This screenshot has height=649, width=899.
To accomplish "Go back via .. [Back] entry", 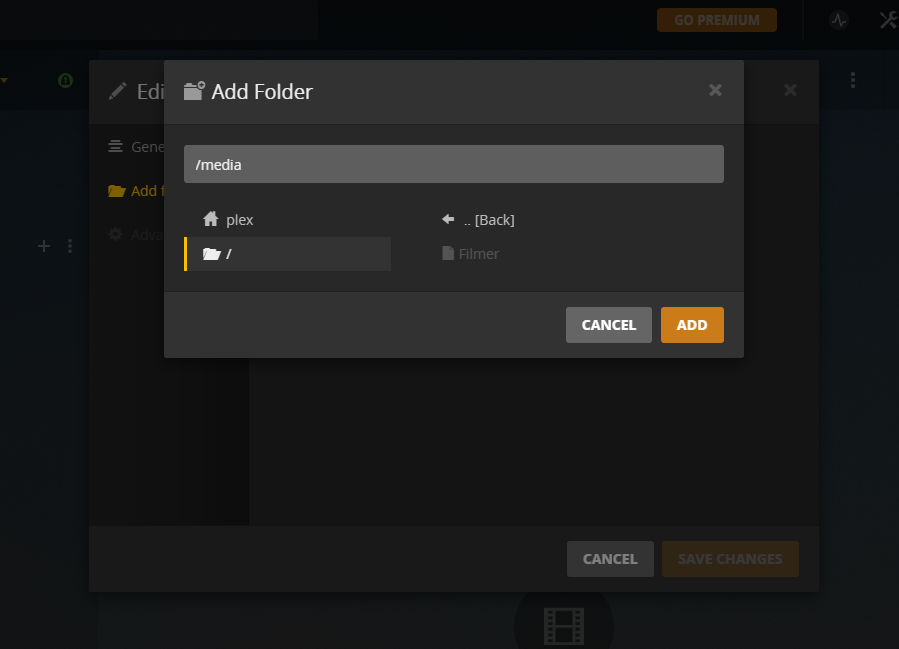I will (478, 220).
